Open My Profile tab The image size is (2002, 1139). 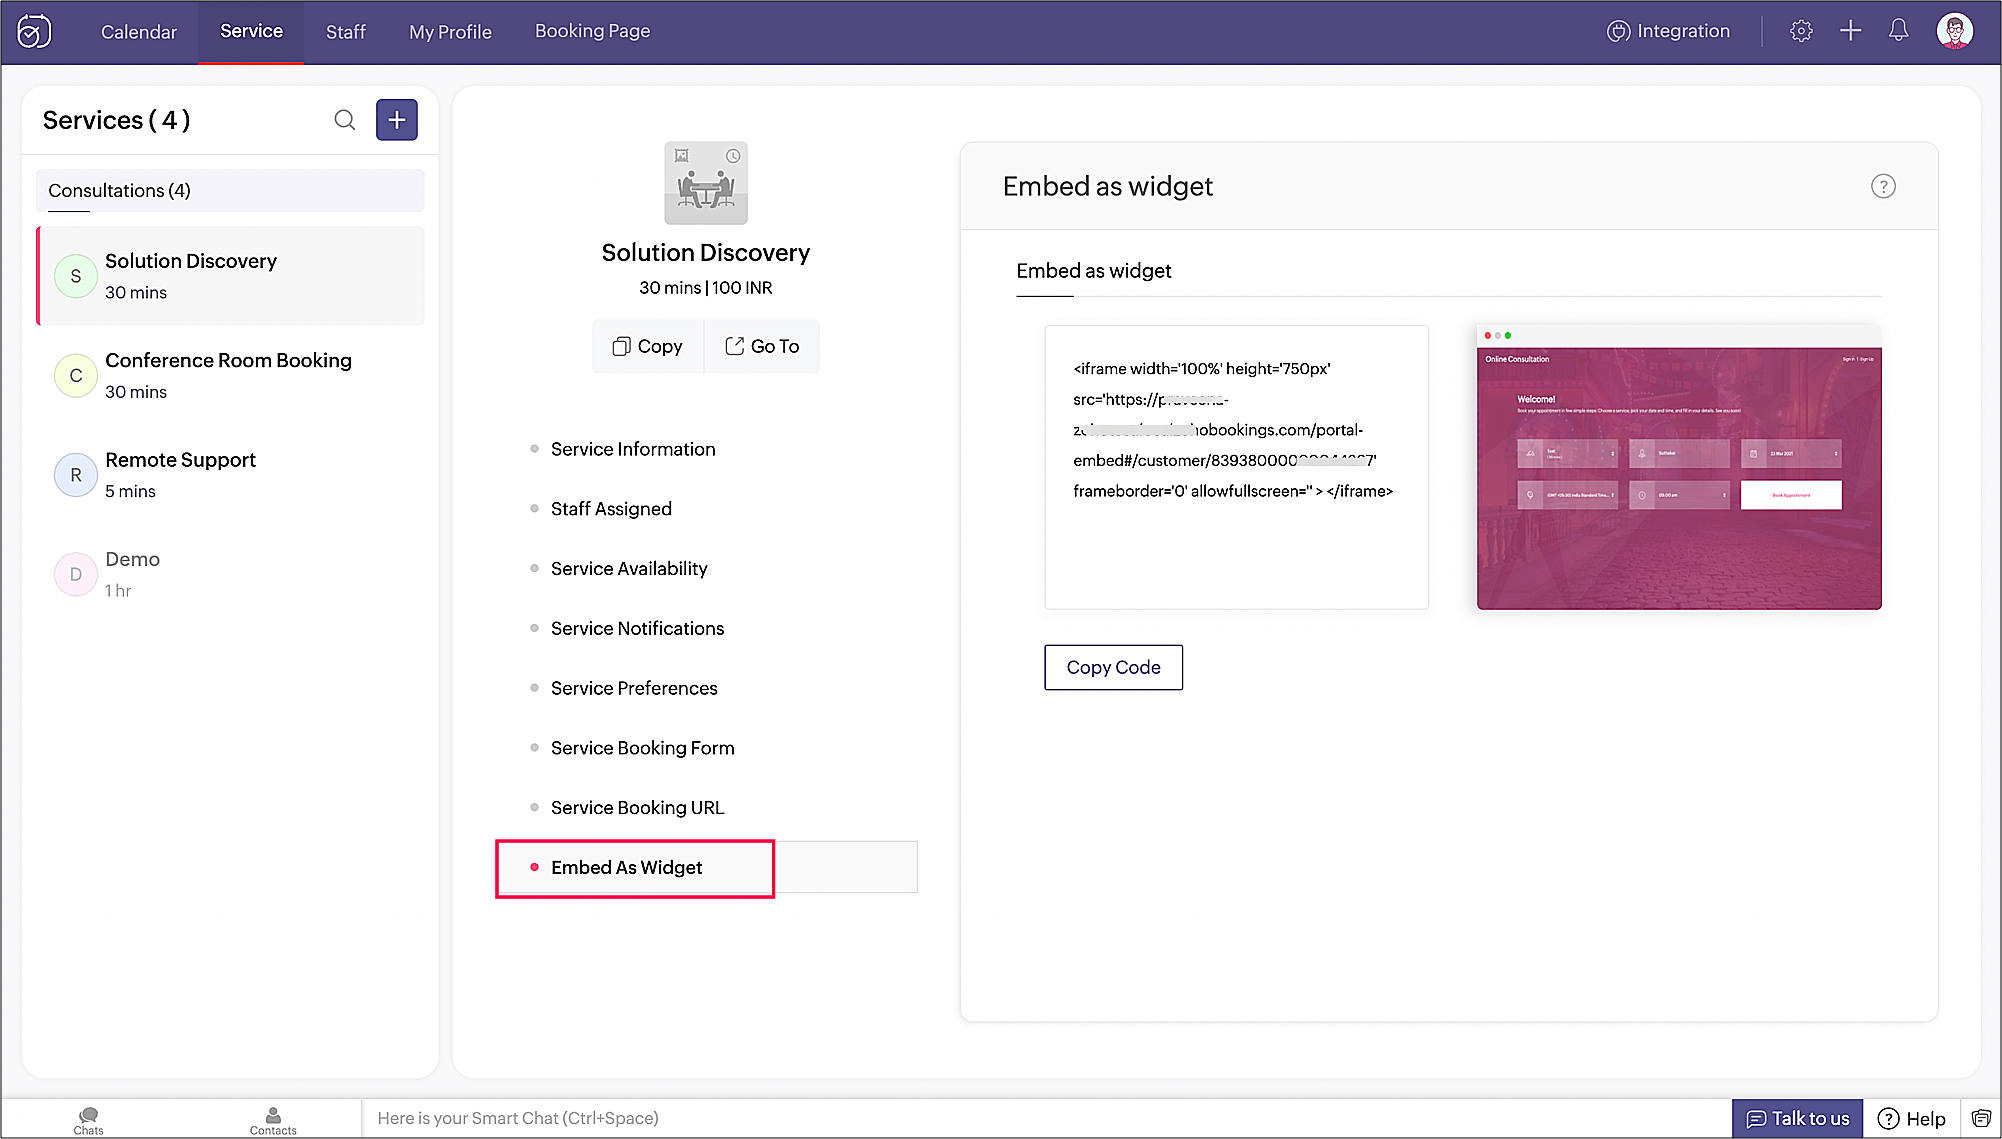450,32
